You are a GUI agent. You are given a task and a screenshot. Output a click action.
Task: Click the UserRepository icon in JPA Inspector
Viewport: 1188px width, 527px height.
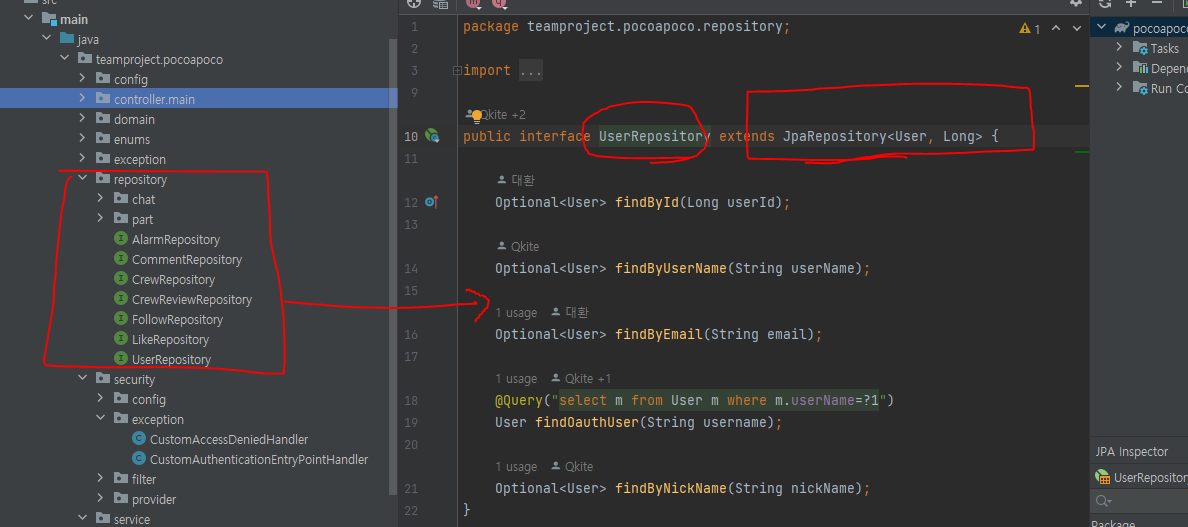(x=1103, y=478)
